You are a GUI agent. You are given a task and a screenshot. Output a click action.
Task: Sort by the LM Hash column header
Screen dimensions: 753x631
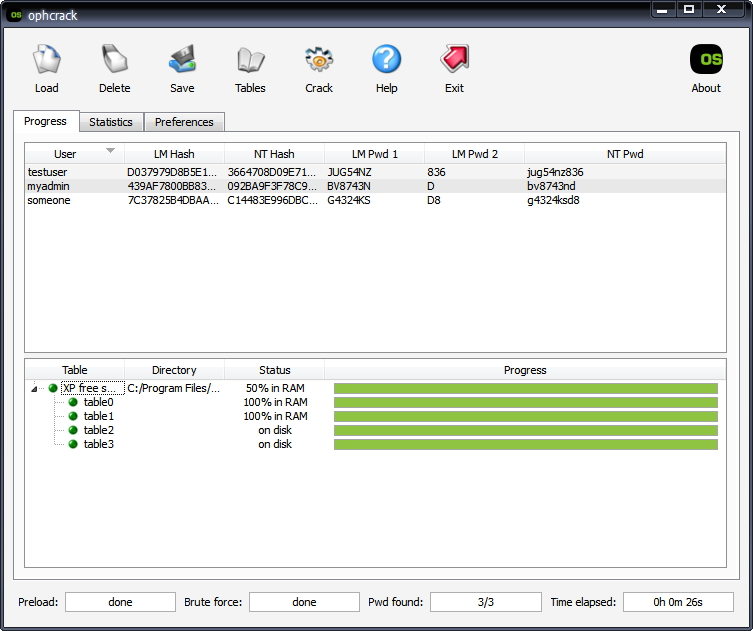(x=174, y=154)
